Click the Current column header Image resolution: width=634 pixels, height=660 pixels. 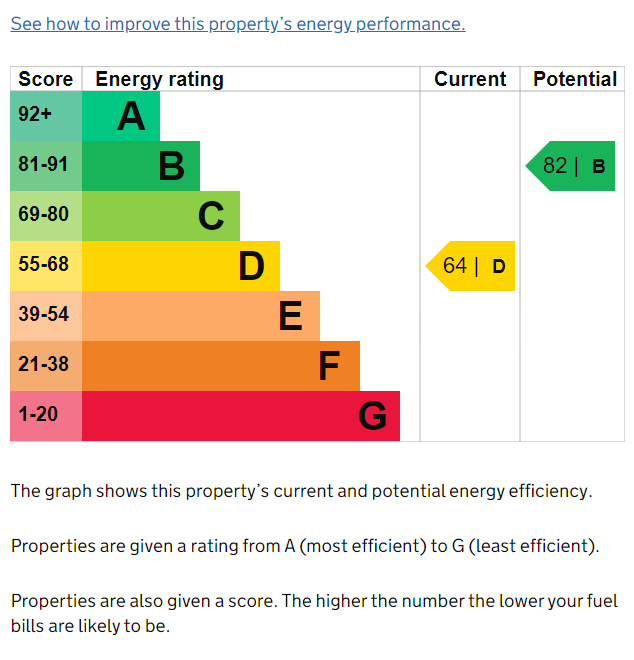[470, 79]
